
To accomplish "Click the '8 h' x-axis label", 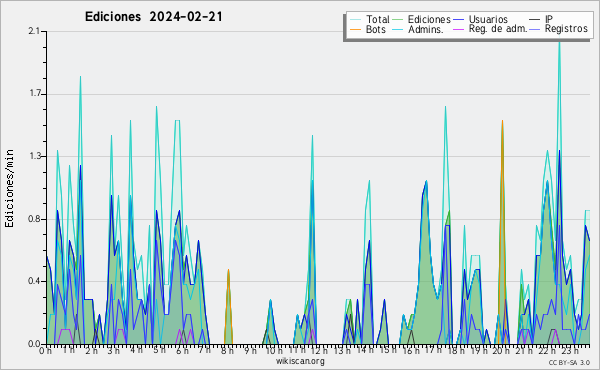I will [227, 351].
